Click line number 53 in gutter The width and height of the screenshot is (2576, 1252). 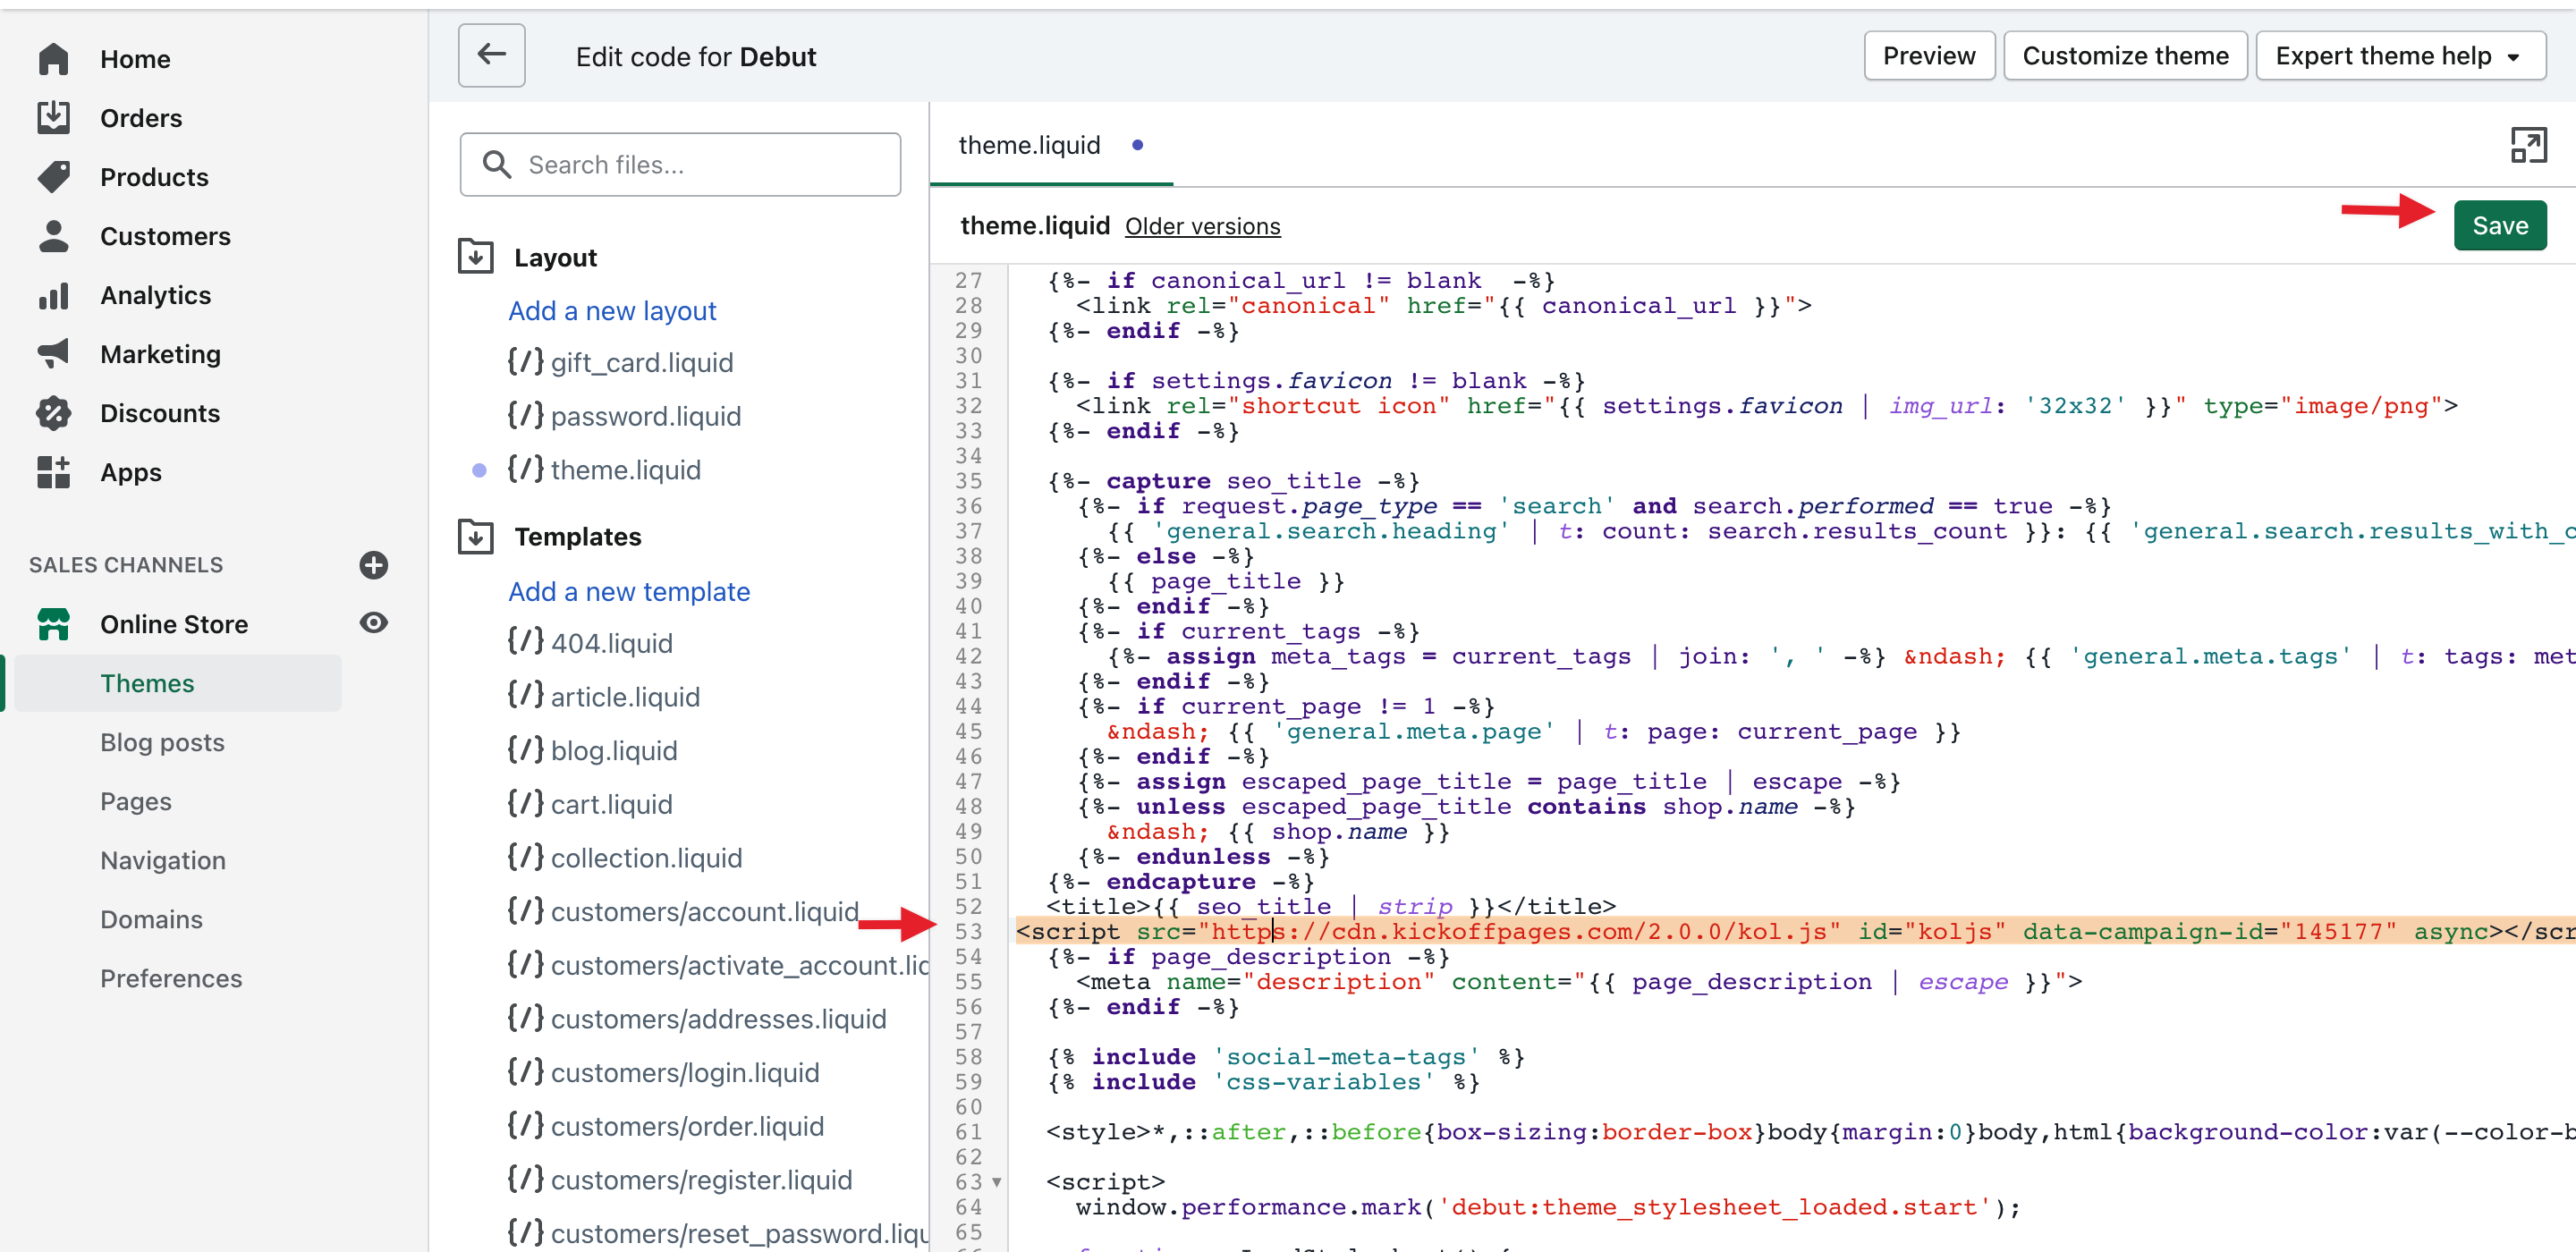pos(968,932)
